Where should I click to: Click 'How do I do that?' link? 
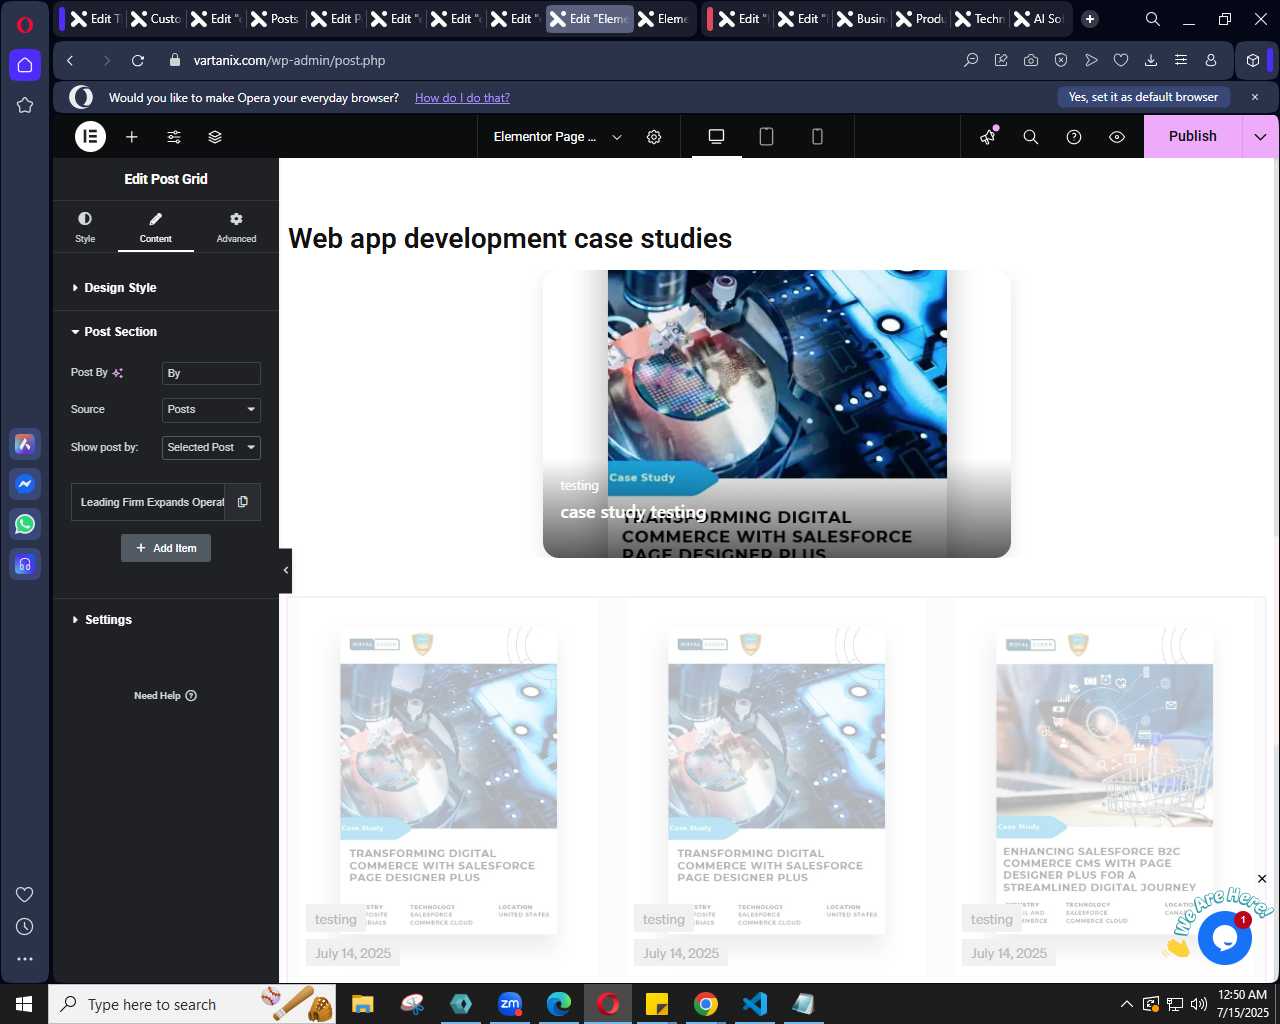[462, 98]
